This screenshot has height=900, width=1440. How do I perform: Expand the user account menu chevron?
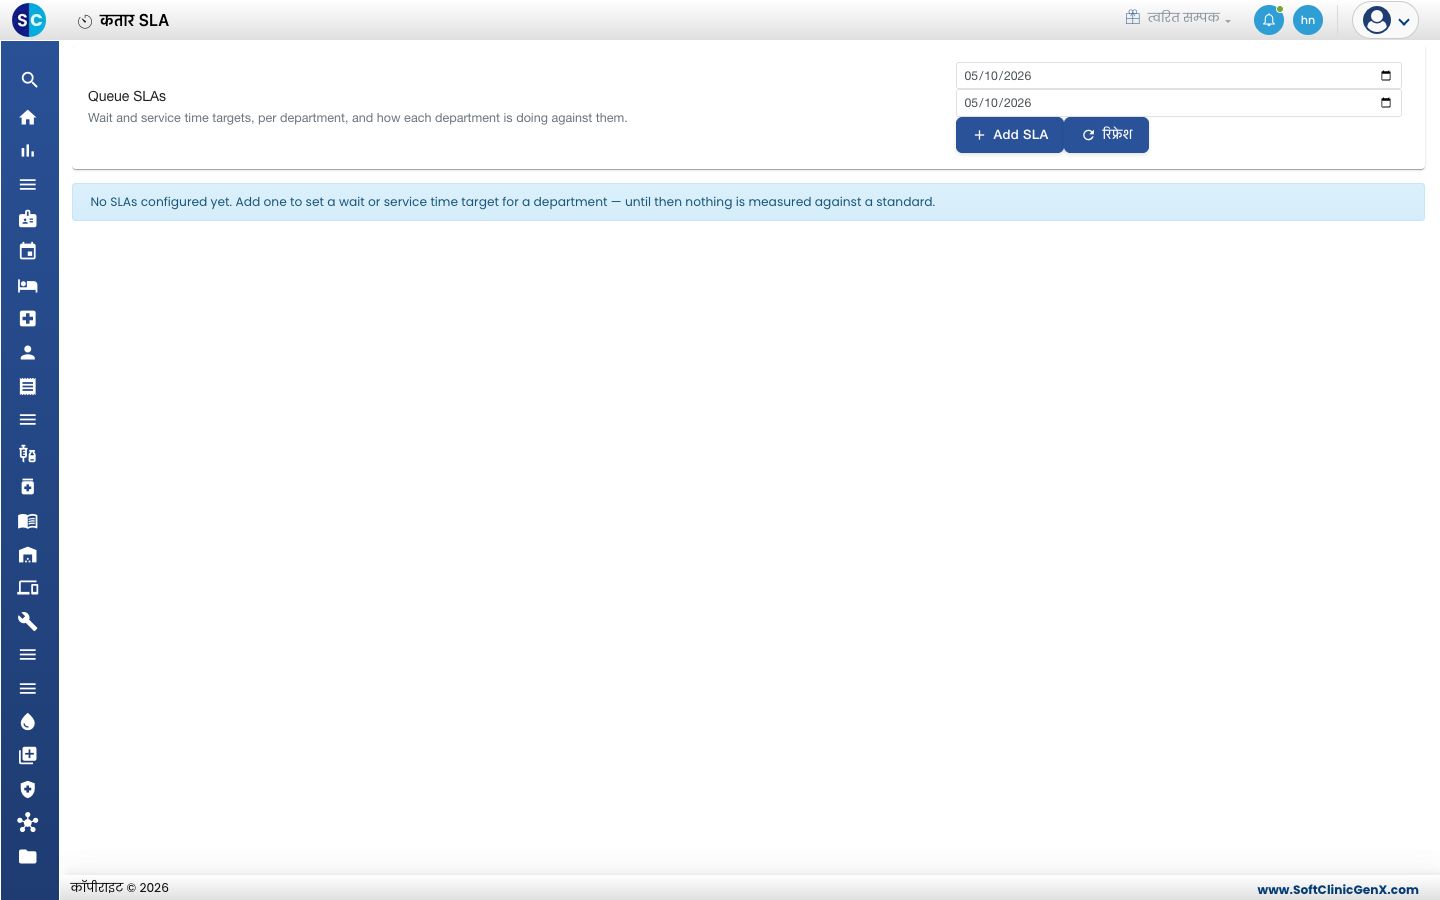[1404, 21]
